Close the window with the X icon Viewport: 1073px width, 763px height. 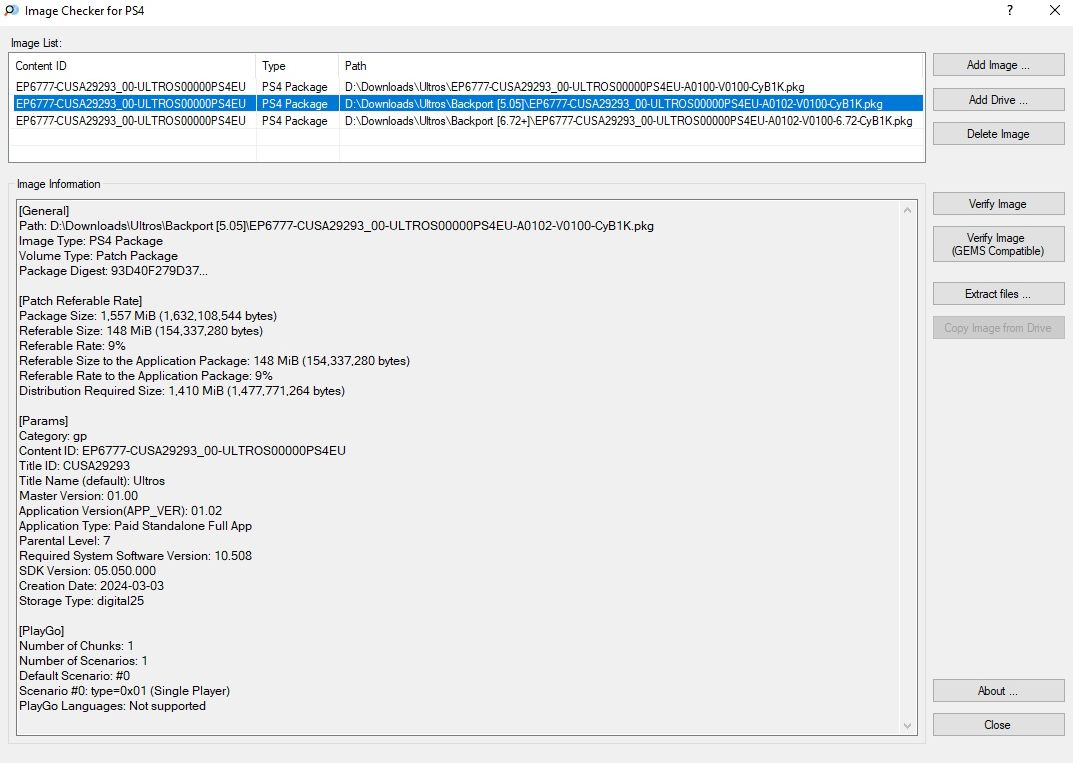click(x=1054, y=11)
